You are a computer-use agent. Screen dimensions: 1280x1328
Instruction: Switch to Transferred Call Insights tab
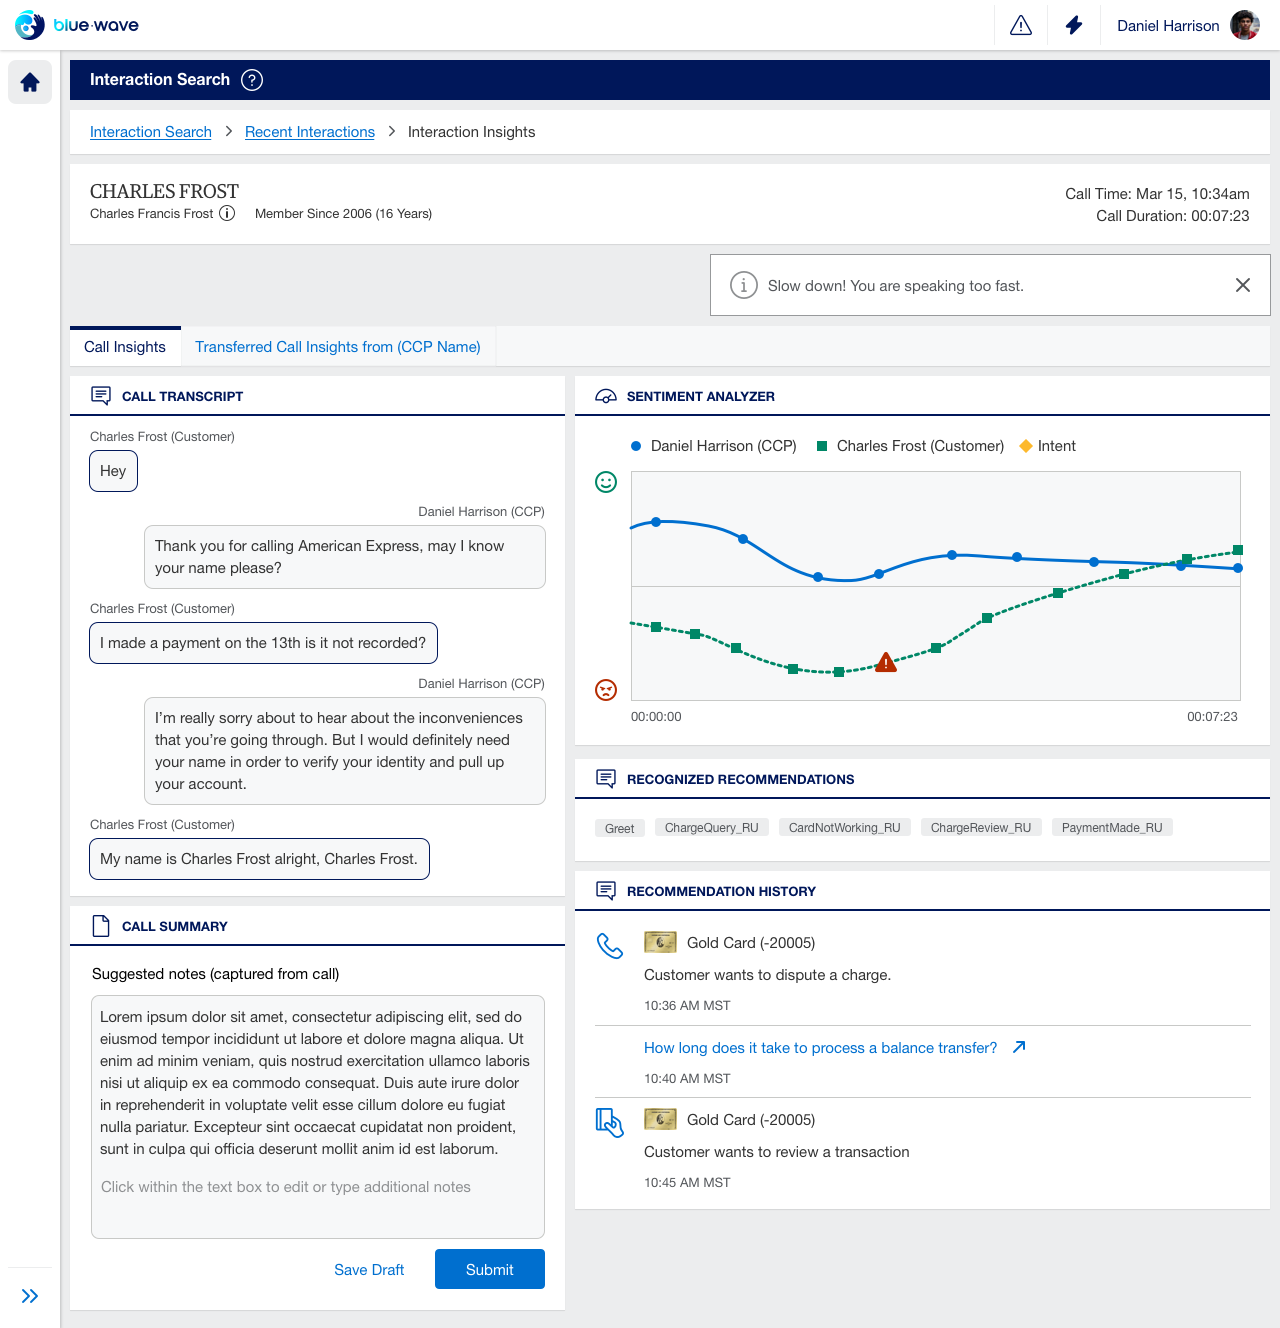338,347
